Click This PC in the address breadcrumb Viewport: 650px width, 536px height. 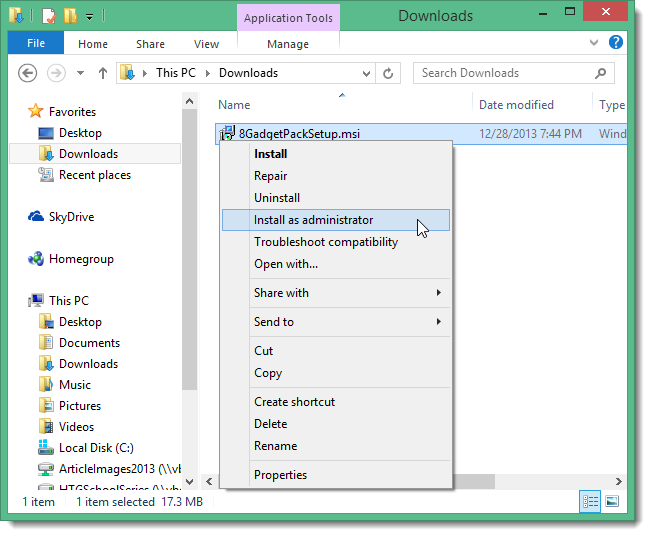pos(176,73)
